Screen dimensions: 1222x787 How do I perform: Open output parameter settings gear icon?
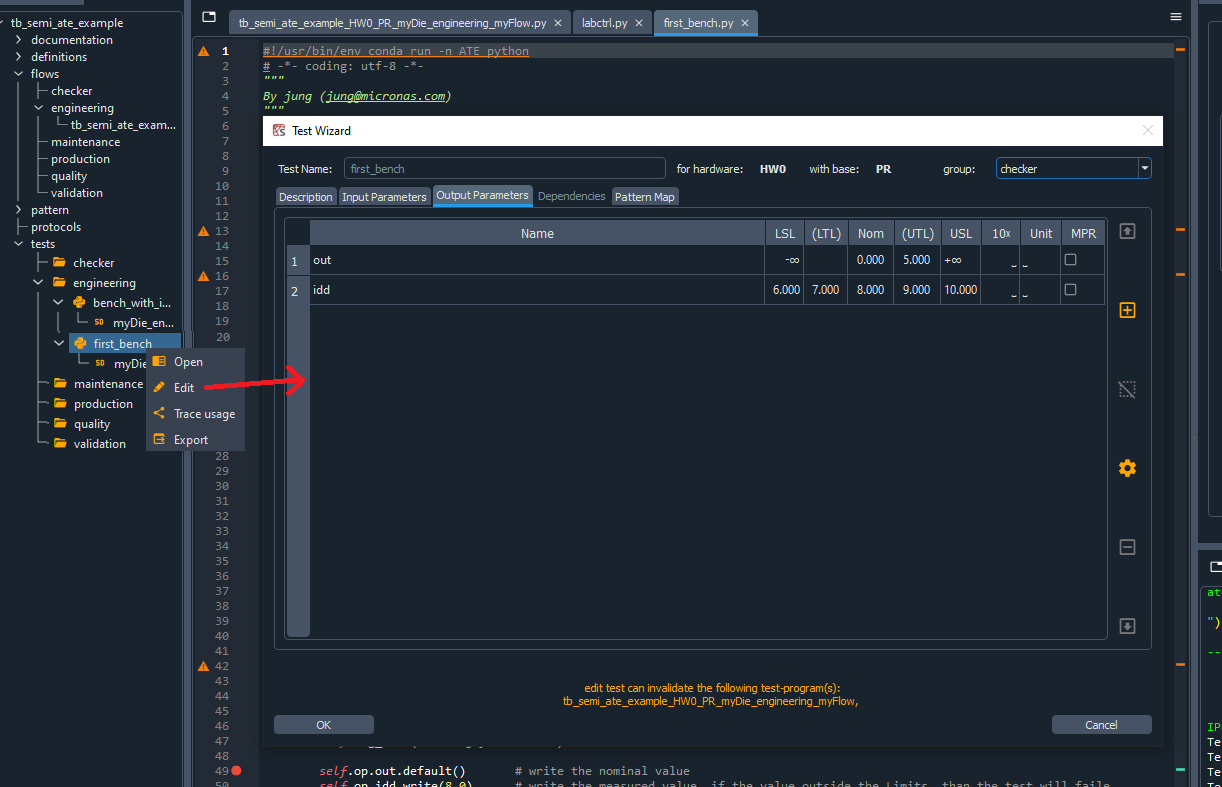click(x=1127, y=468)
